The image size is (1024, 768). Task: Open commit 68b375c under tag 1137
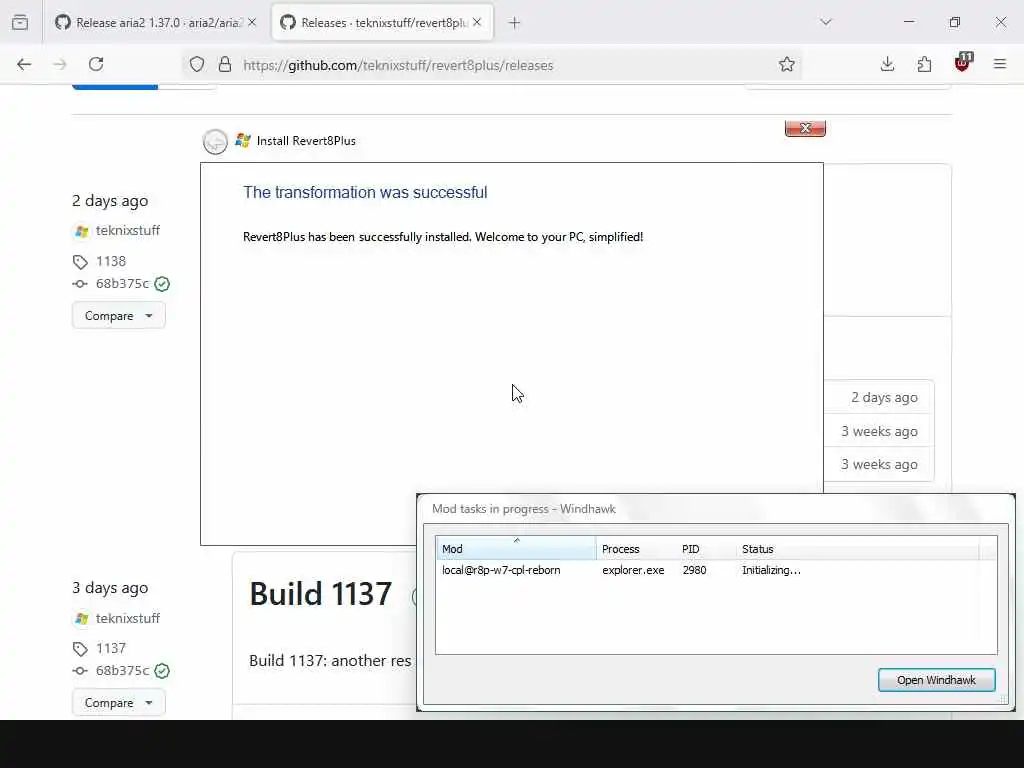pyautogui.click(x=122, y=671)
